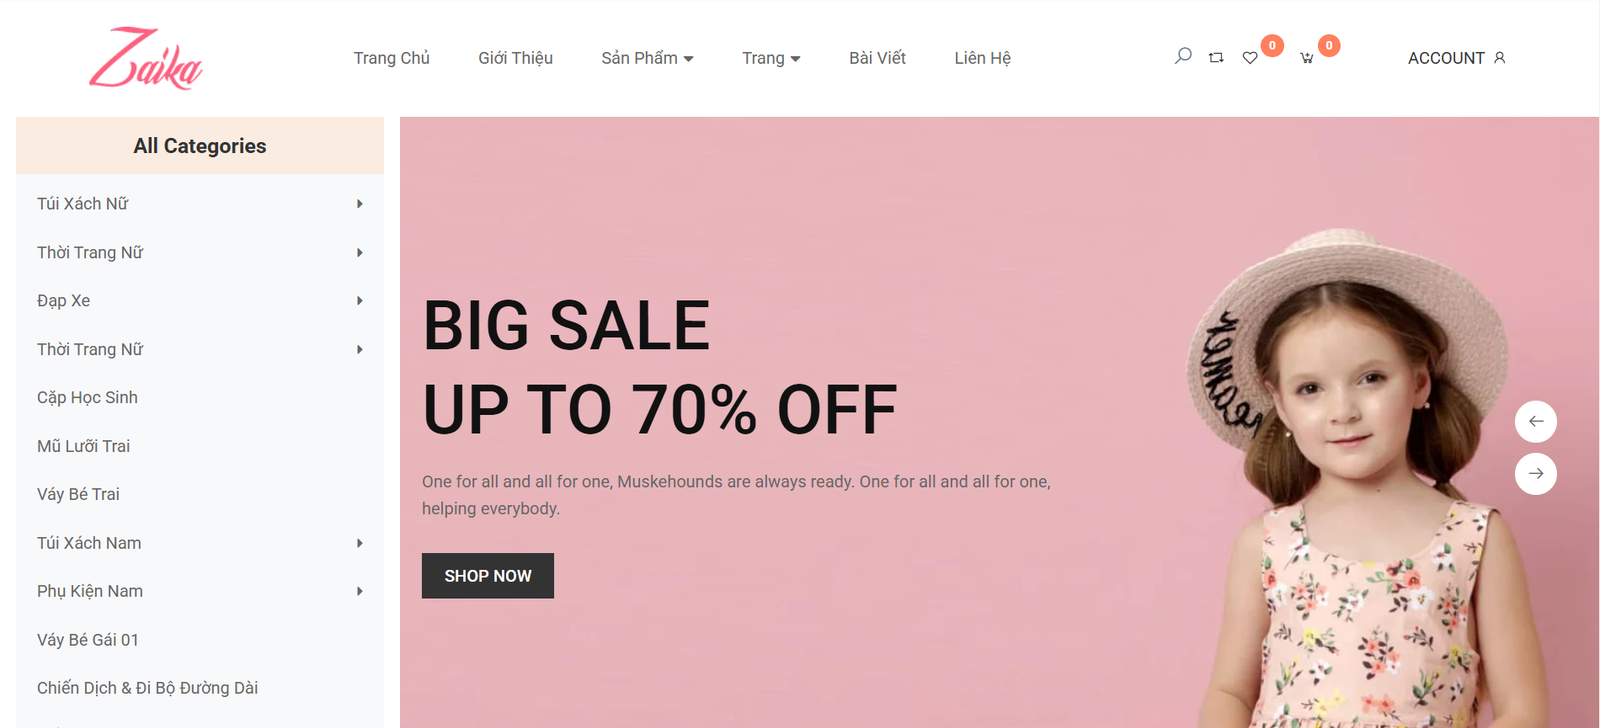Click the SHOP NOW button
The height and width of the screenshot is (728, 1600).
pyautogui.click(x=488, y=576)
